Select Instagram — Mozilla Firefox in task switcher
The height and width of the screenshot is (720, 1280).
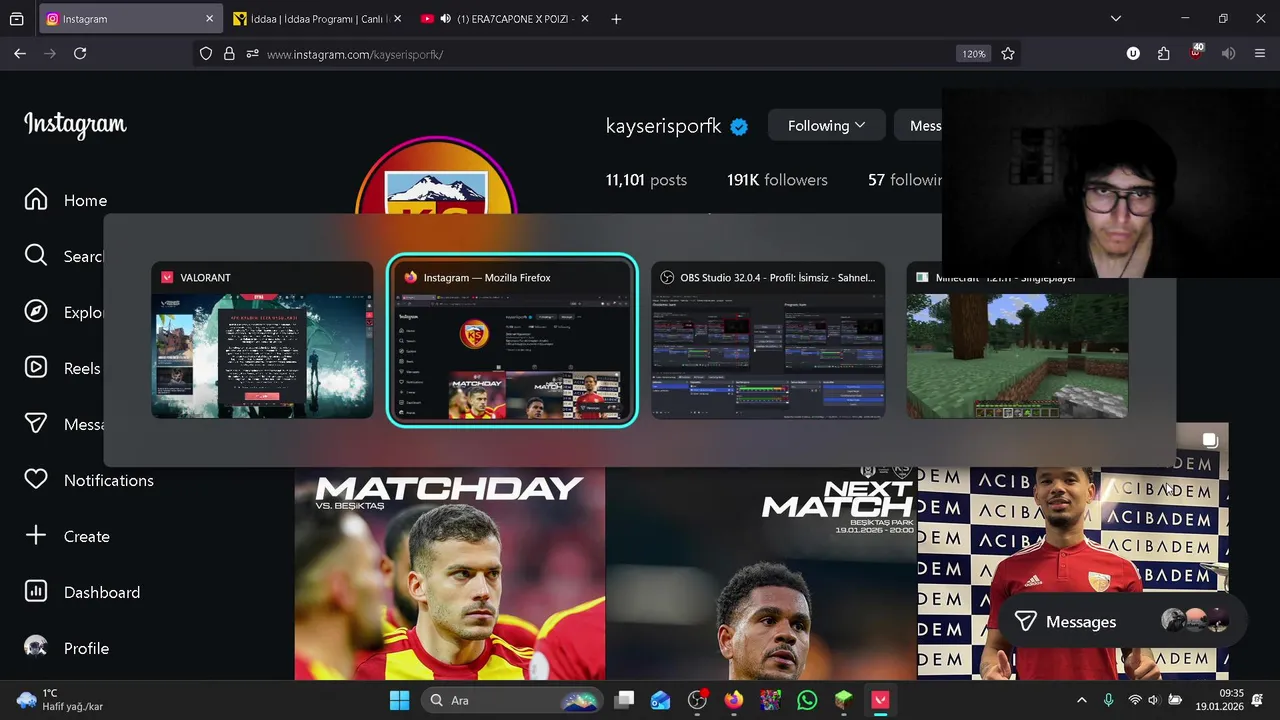(512, 341)
